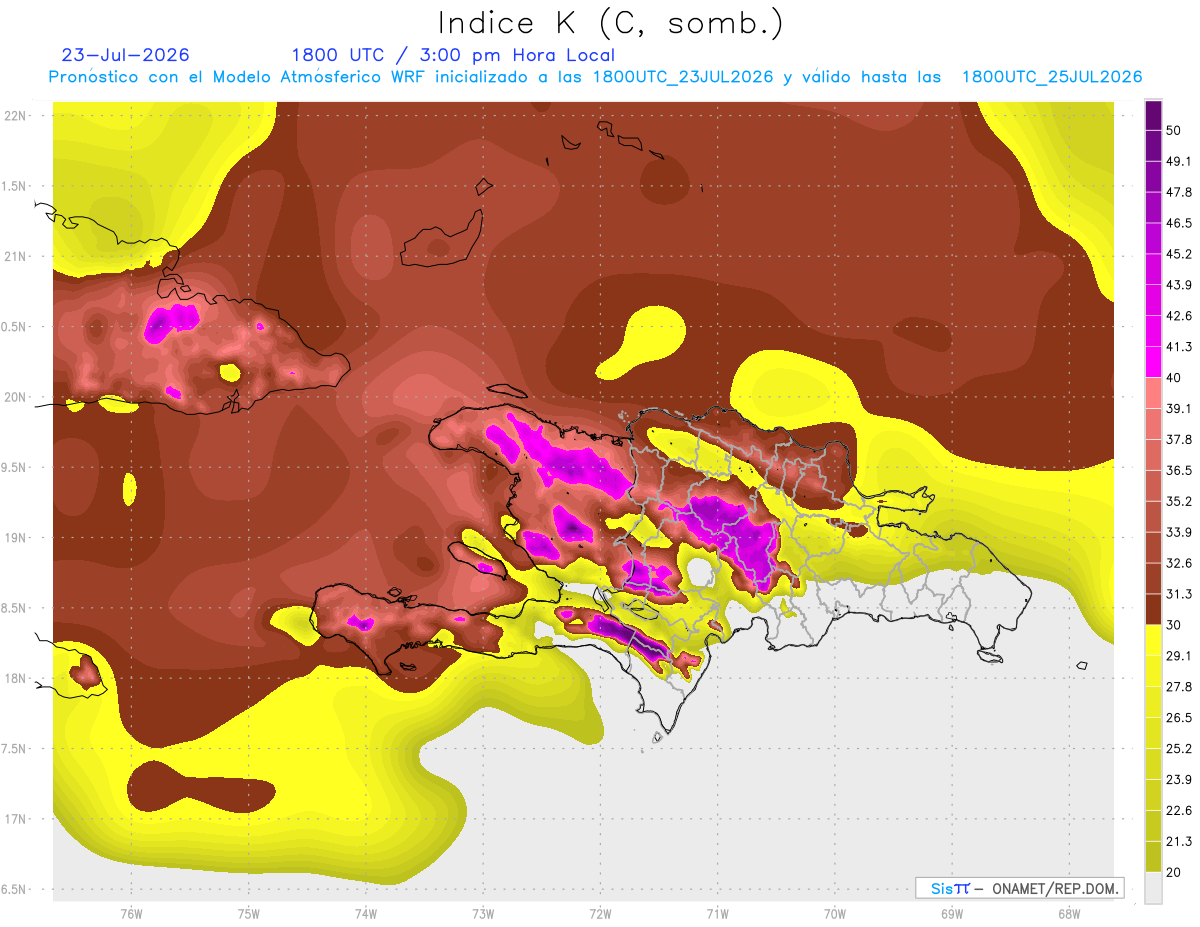This screenshot has width=1200, height=927.
Task: Click the color bar value "40"
Action: tap(1175, 378)
